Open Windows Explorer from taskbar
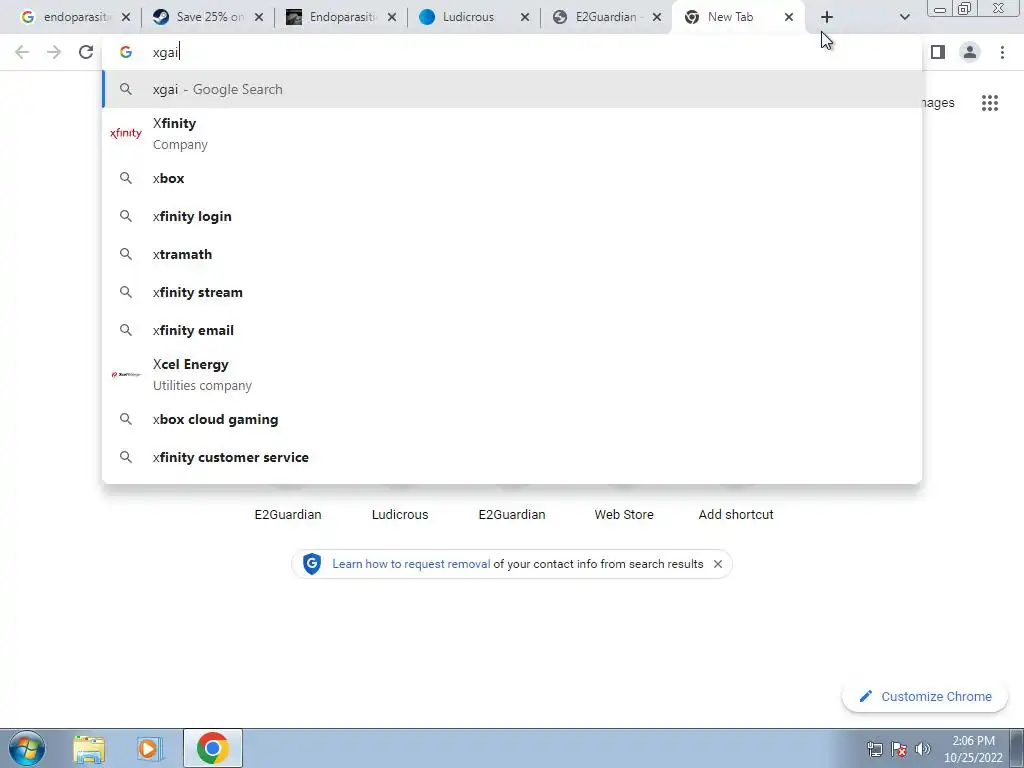This screenshot has width=1024, height=768. (89, 748)
